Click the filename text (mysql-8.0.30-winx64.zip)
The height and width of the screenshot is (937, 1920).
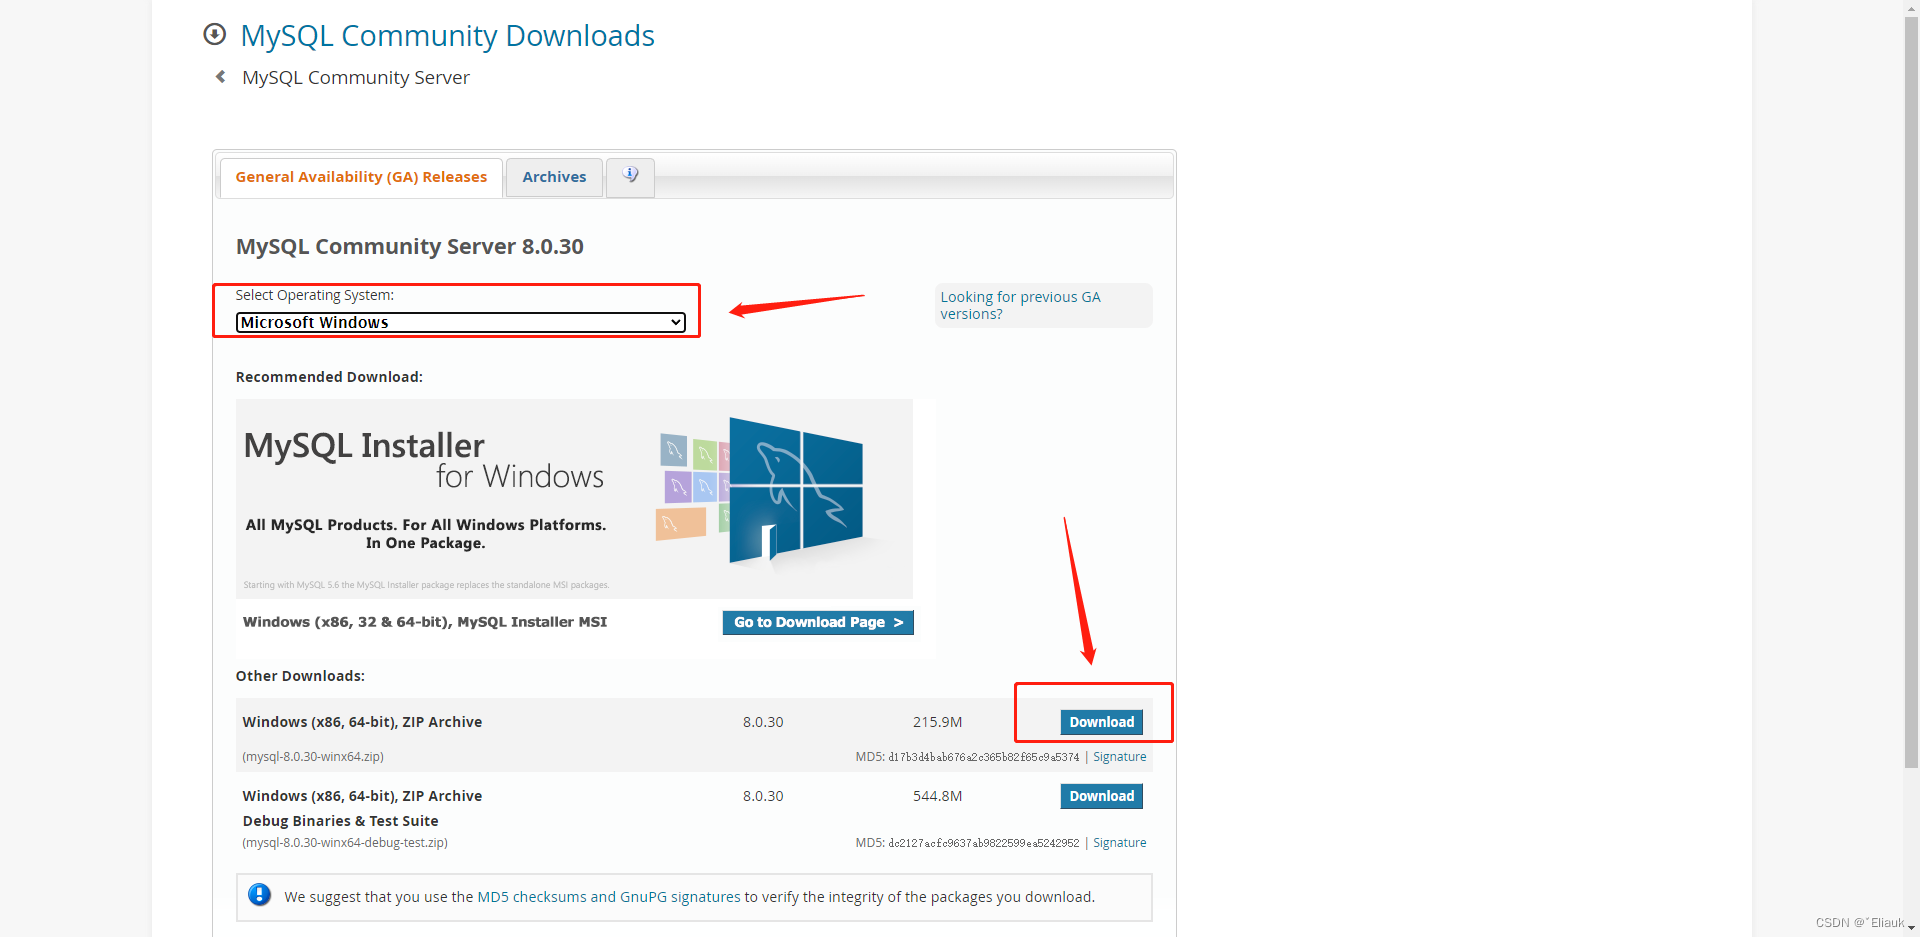click(313, 757)
